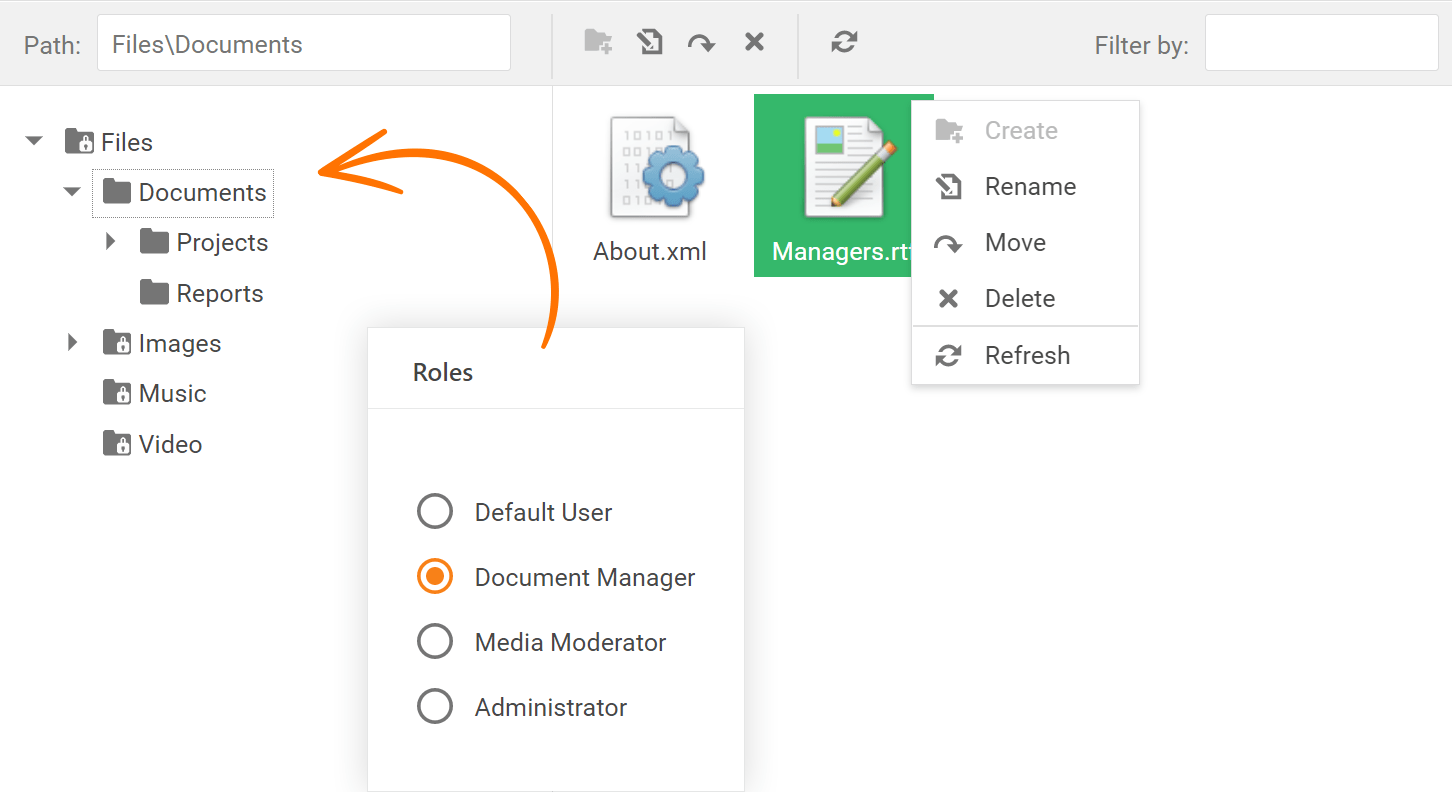Click the Rename icon in the toolbar
This screenshot has height=792, width=1452.
[650, 42]
